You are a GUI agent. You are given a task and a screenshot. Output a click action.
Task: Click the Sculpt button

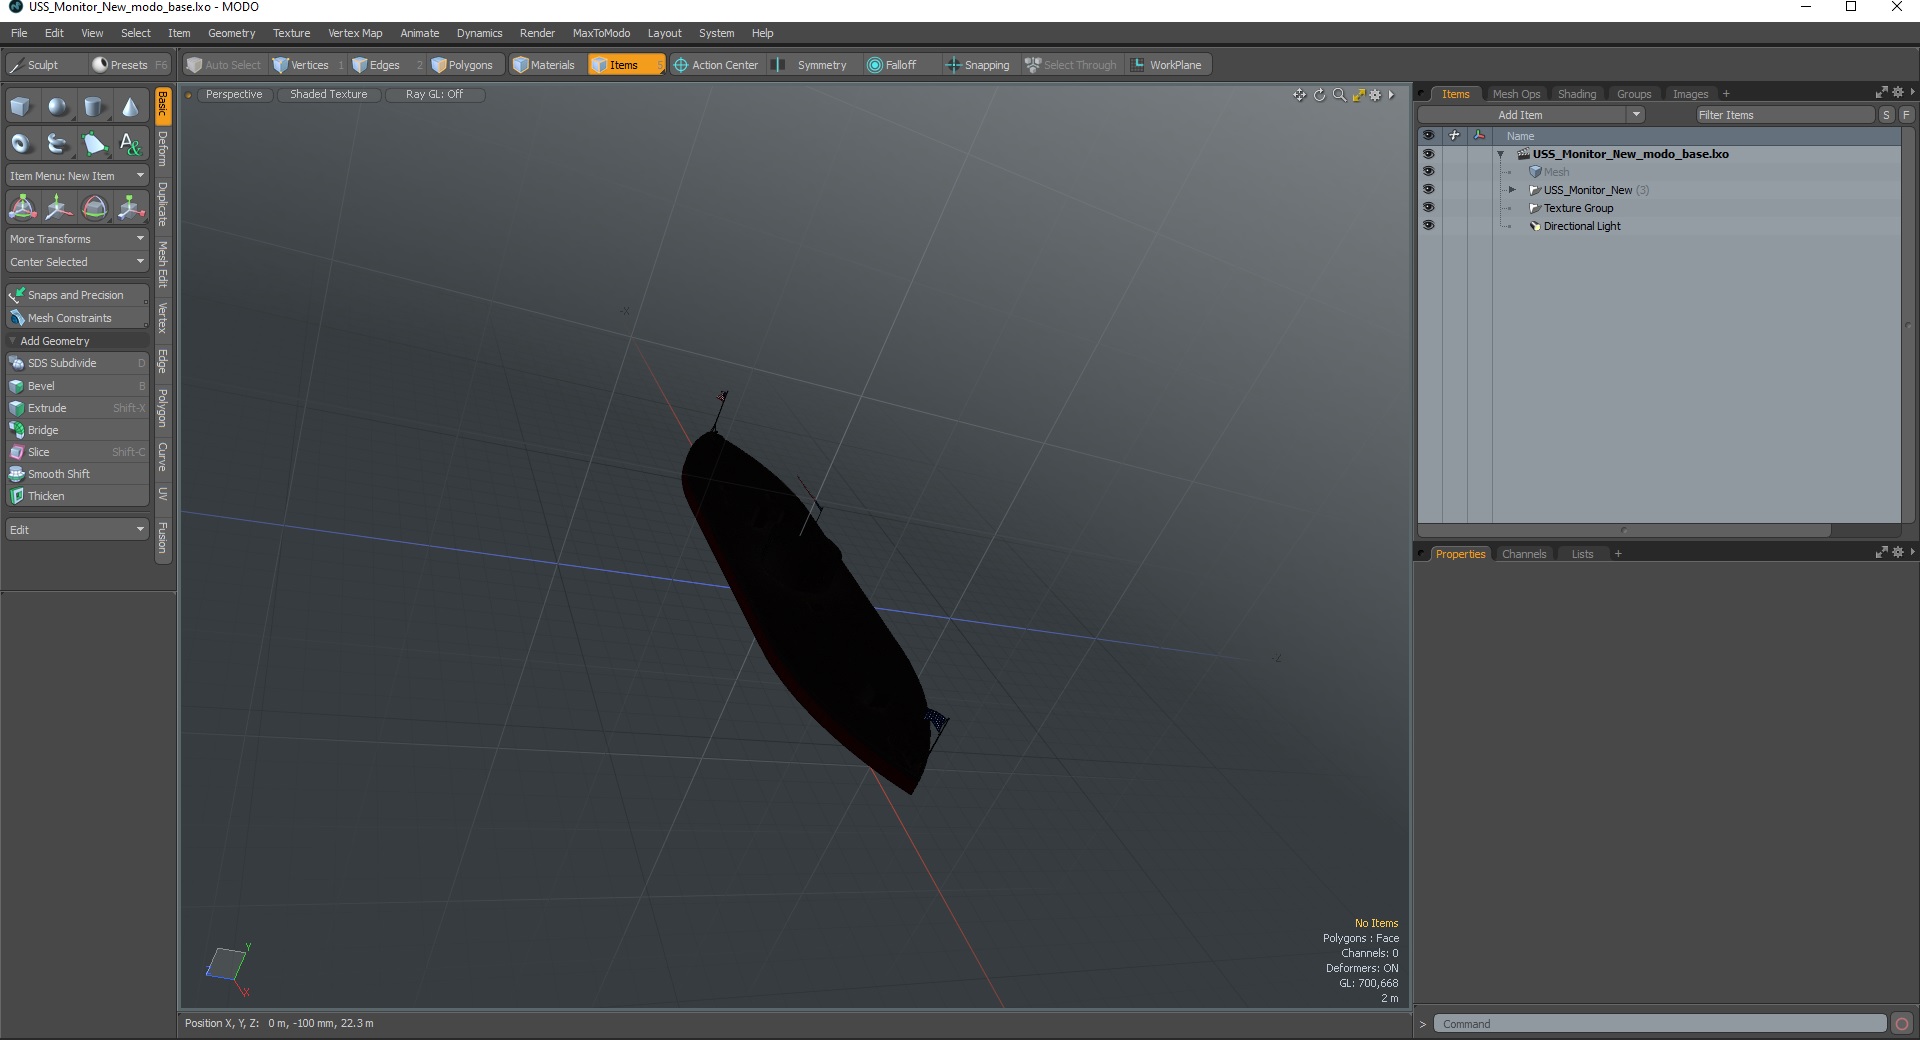tap(45, 65)
